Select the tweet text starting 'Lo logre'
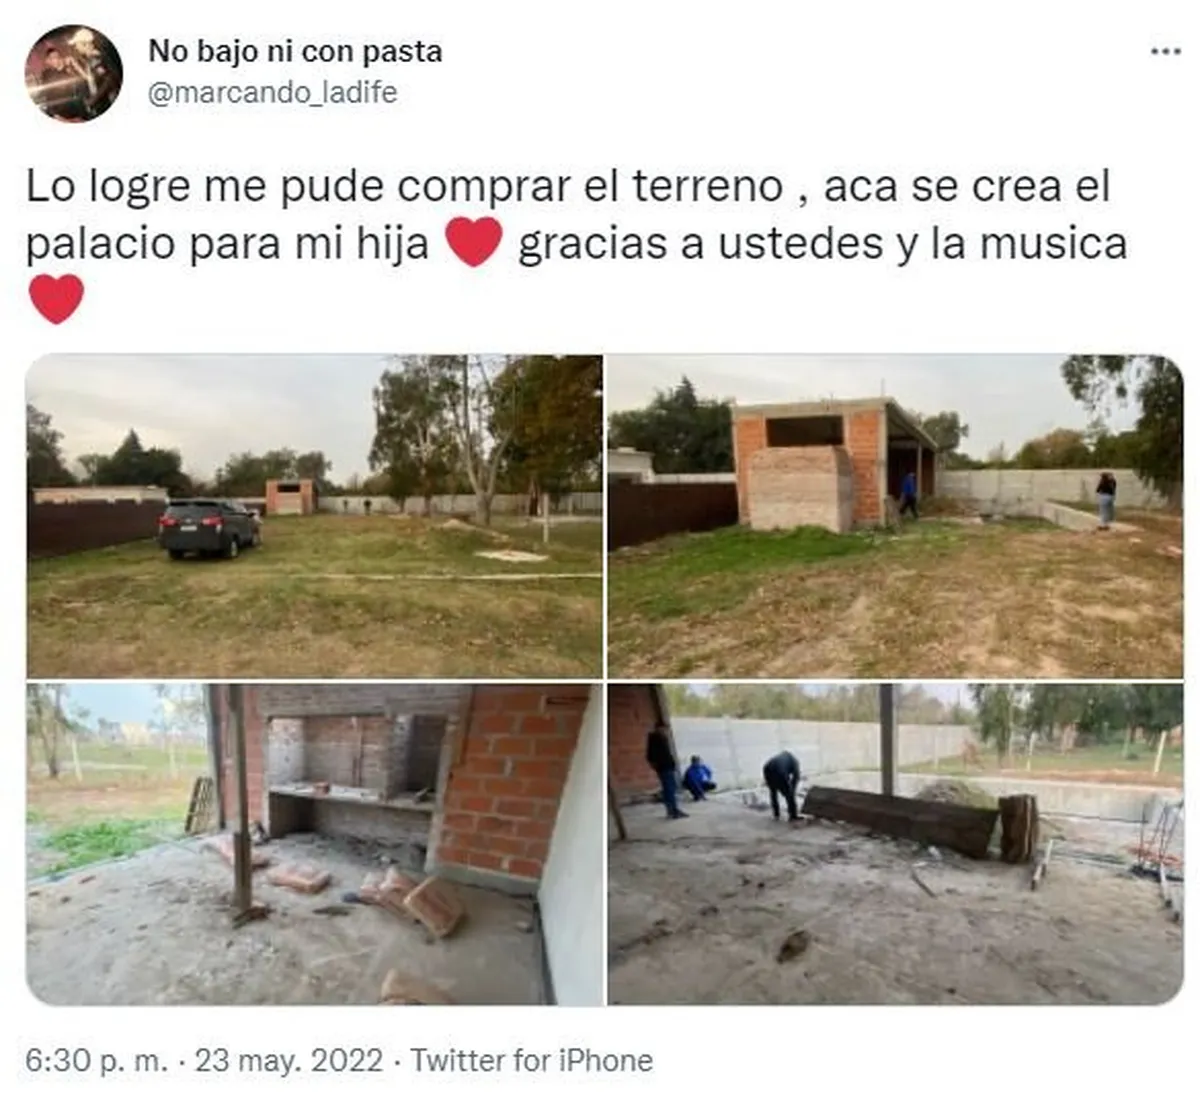The image size is (1200, 1108). pyautogui.click(x=576, y=243)
